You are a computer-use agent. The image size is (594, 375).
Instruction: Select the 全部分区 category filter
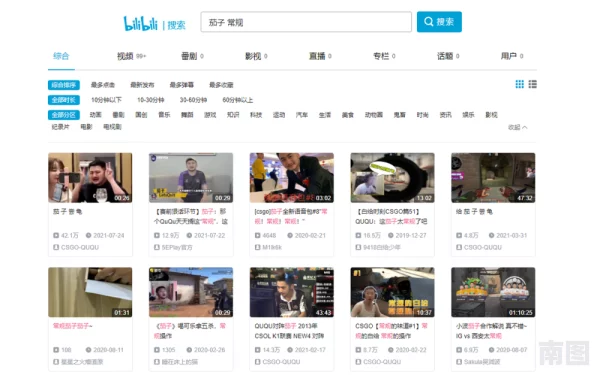[64, 115]
